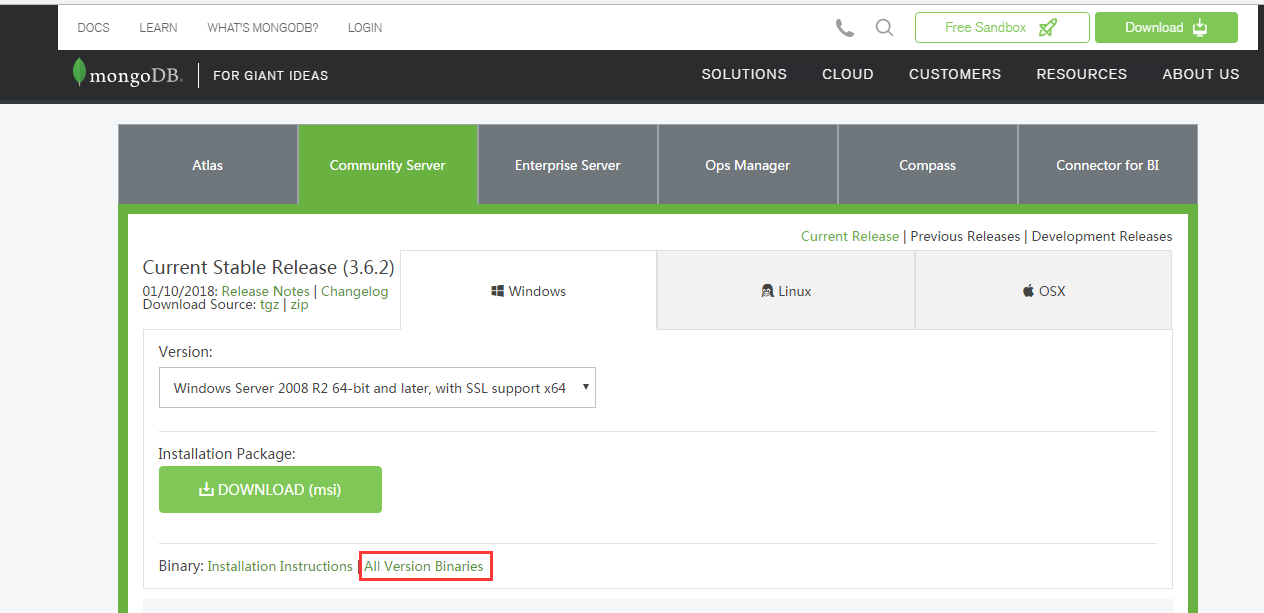Click the LOGIN link
Image resolution: width=1264 pixels, height=613 pixels.
tap(365, 28)
